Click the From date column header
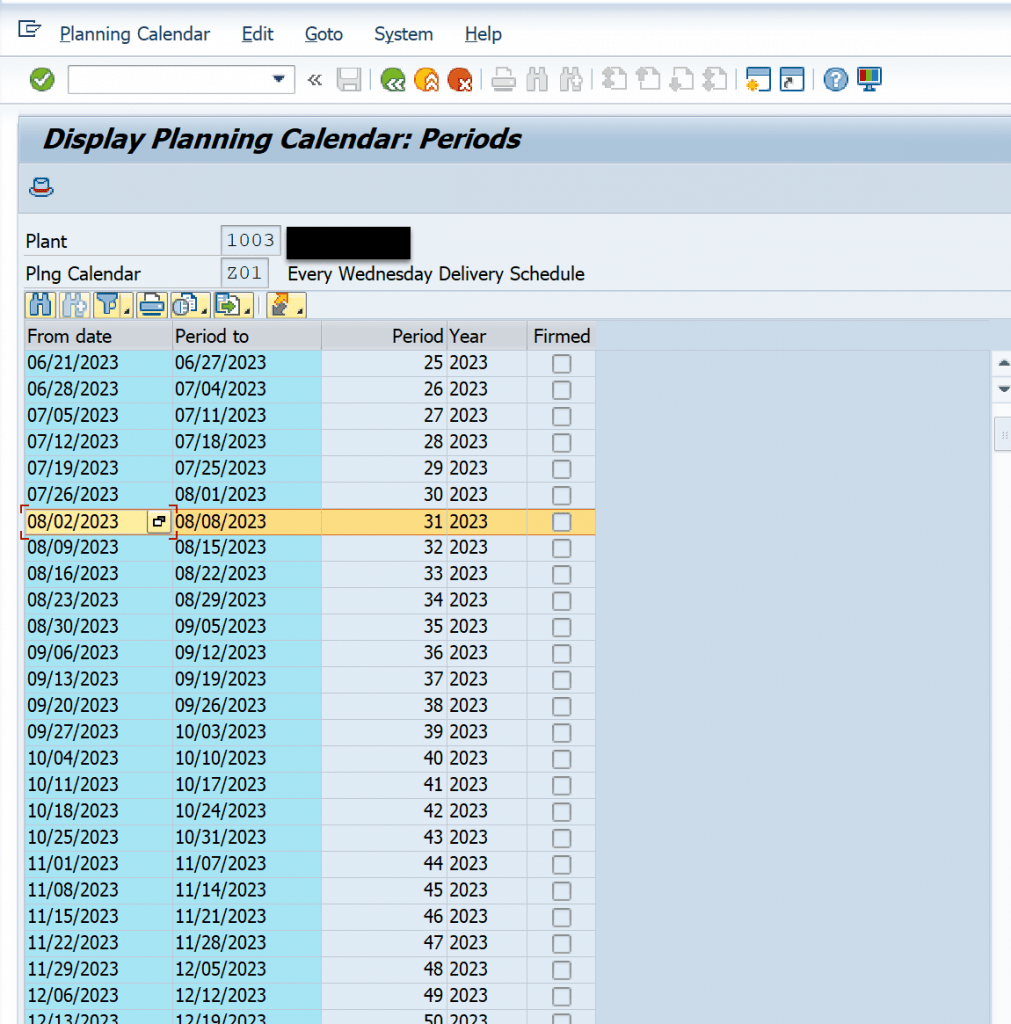The image size is (1011, 1024). point(98,336)
